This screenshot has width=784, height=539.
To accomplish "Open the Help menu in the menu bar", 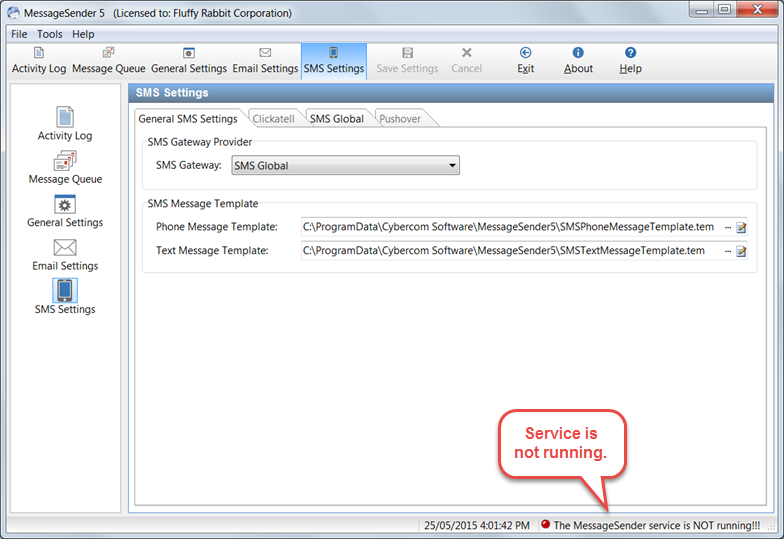I will coord(83,34).
